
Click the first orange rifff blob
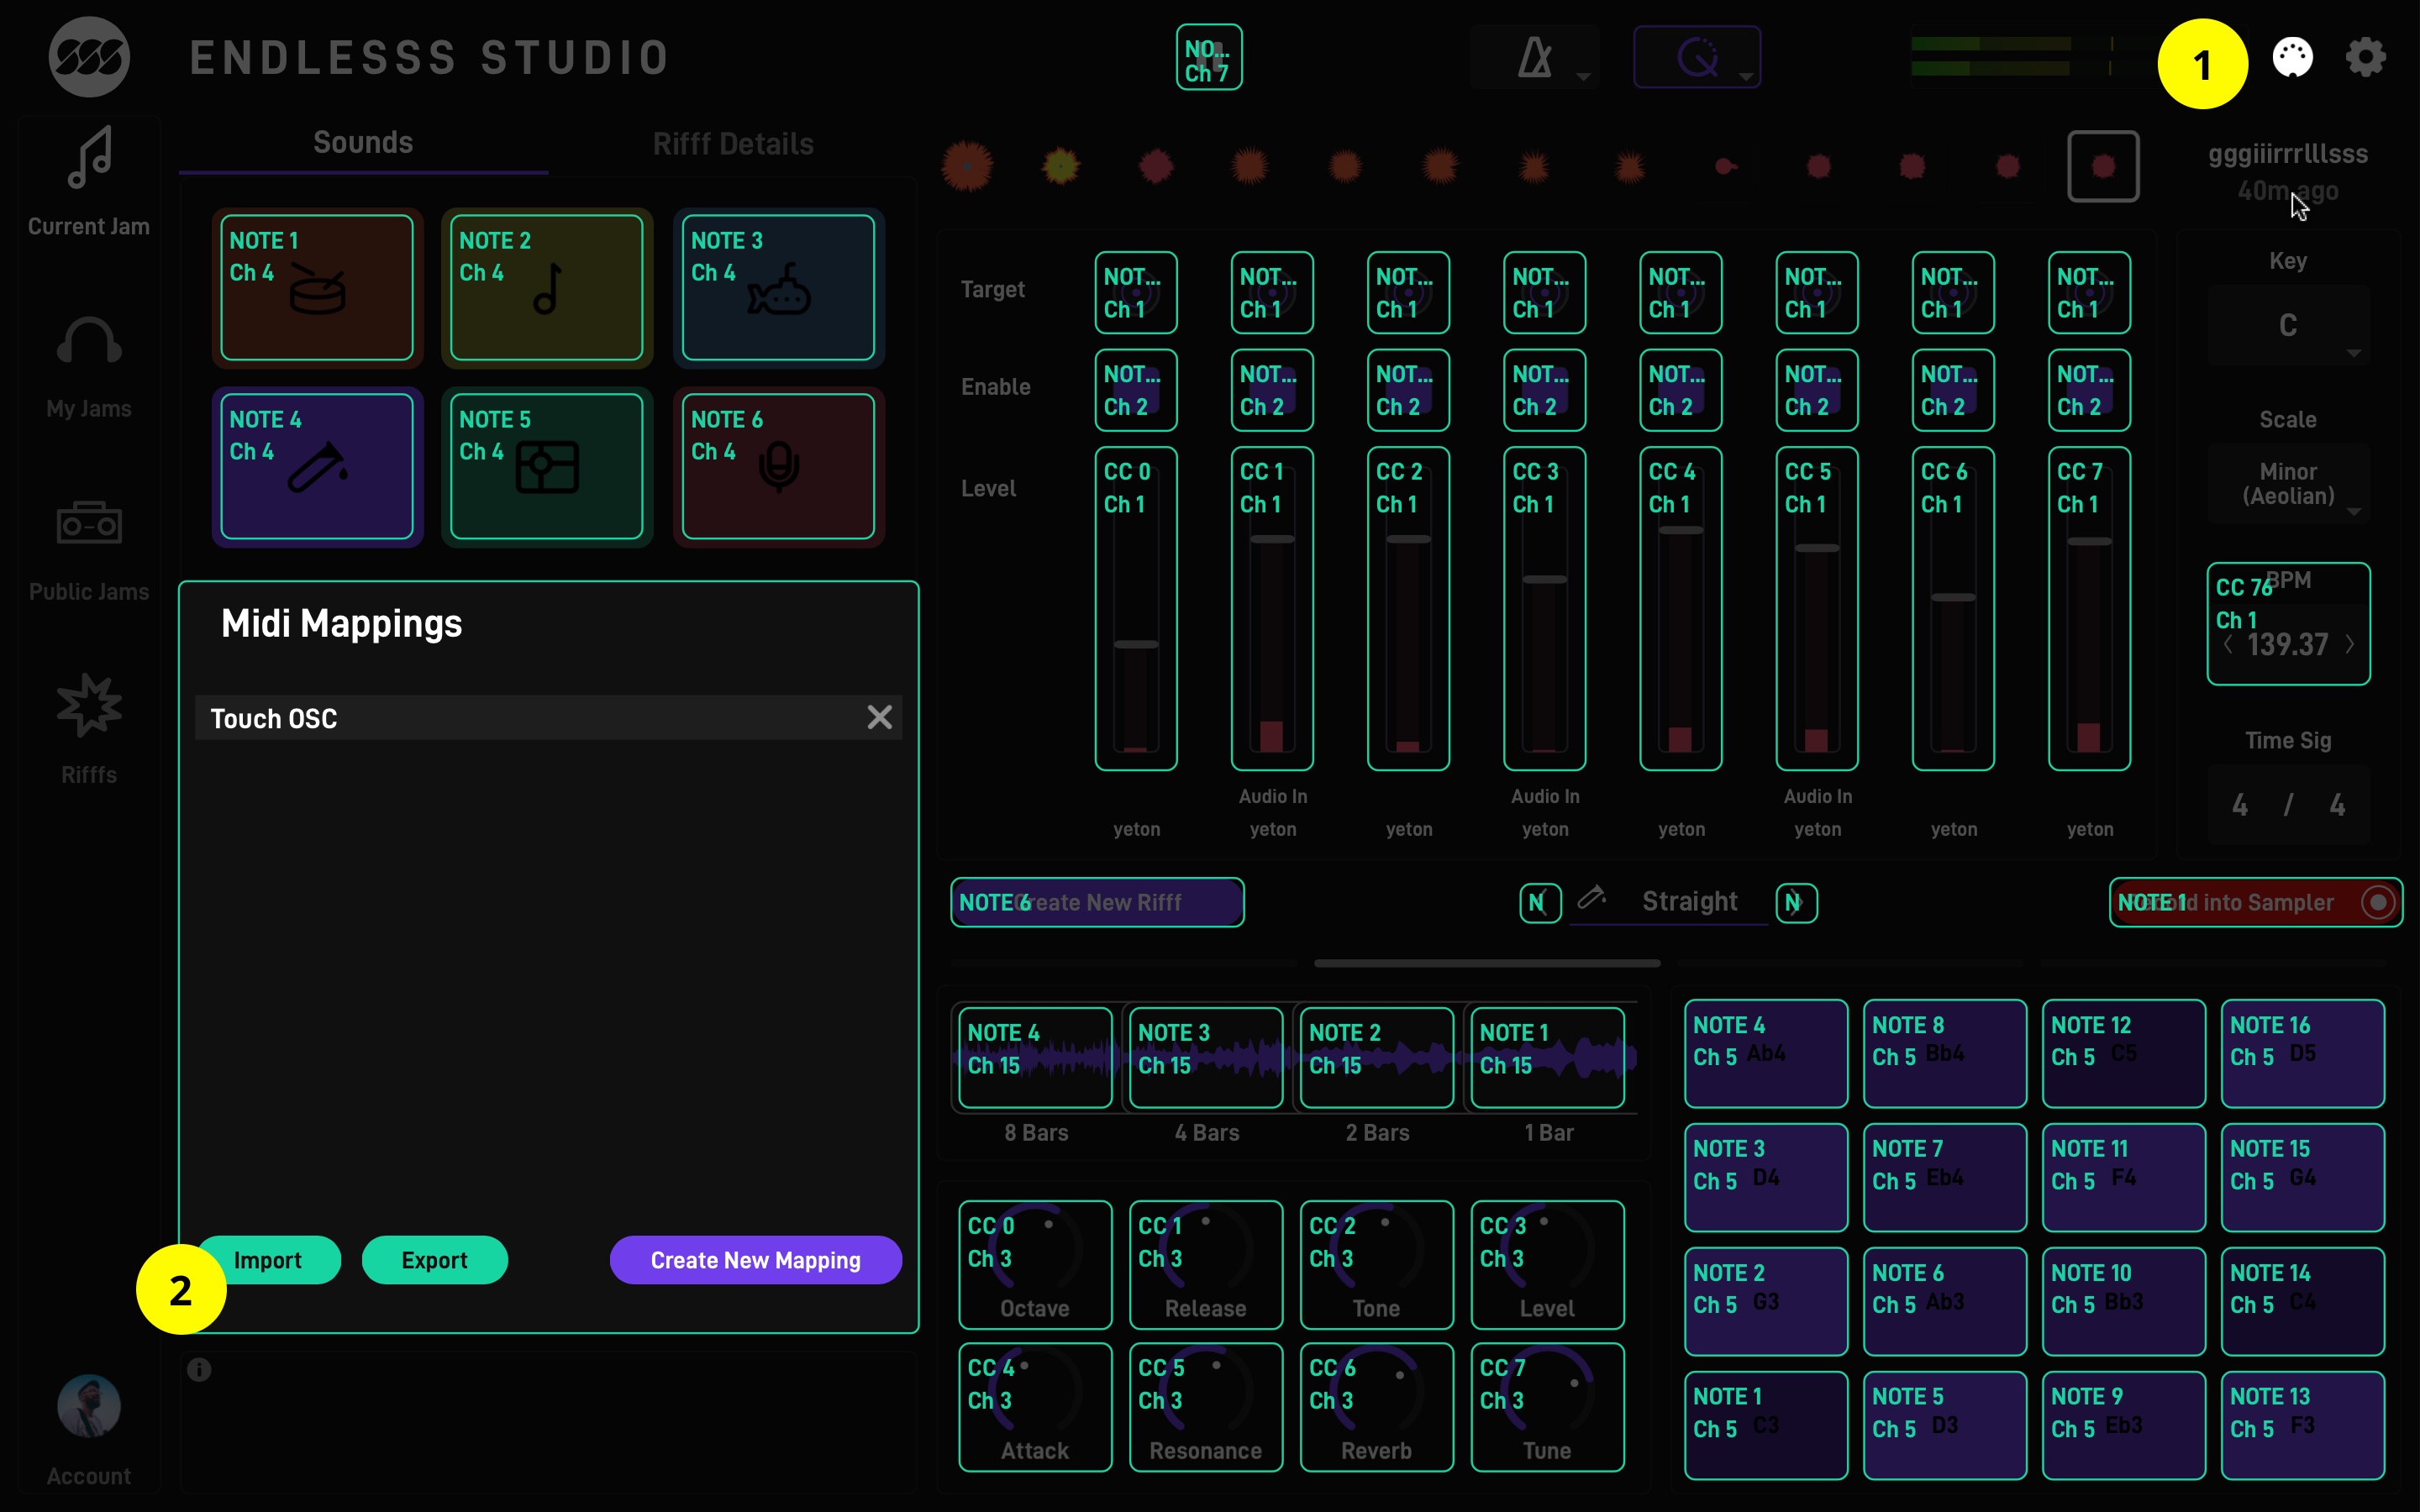tap(967, 166)
